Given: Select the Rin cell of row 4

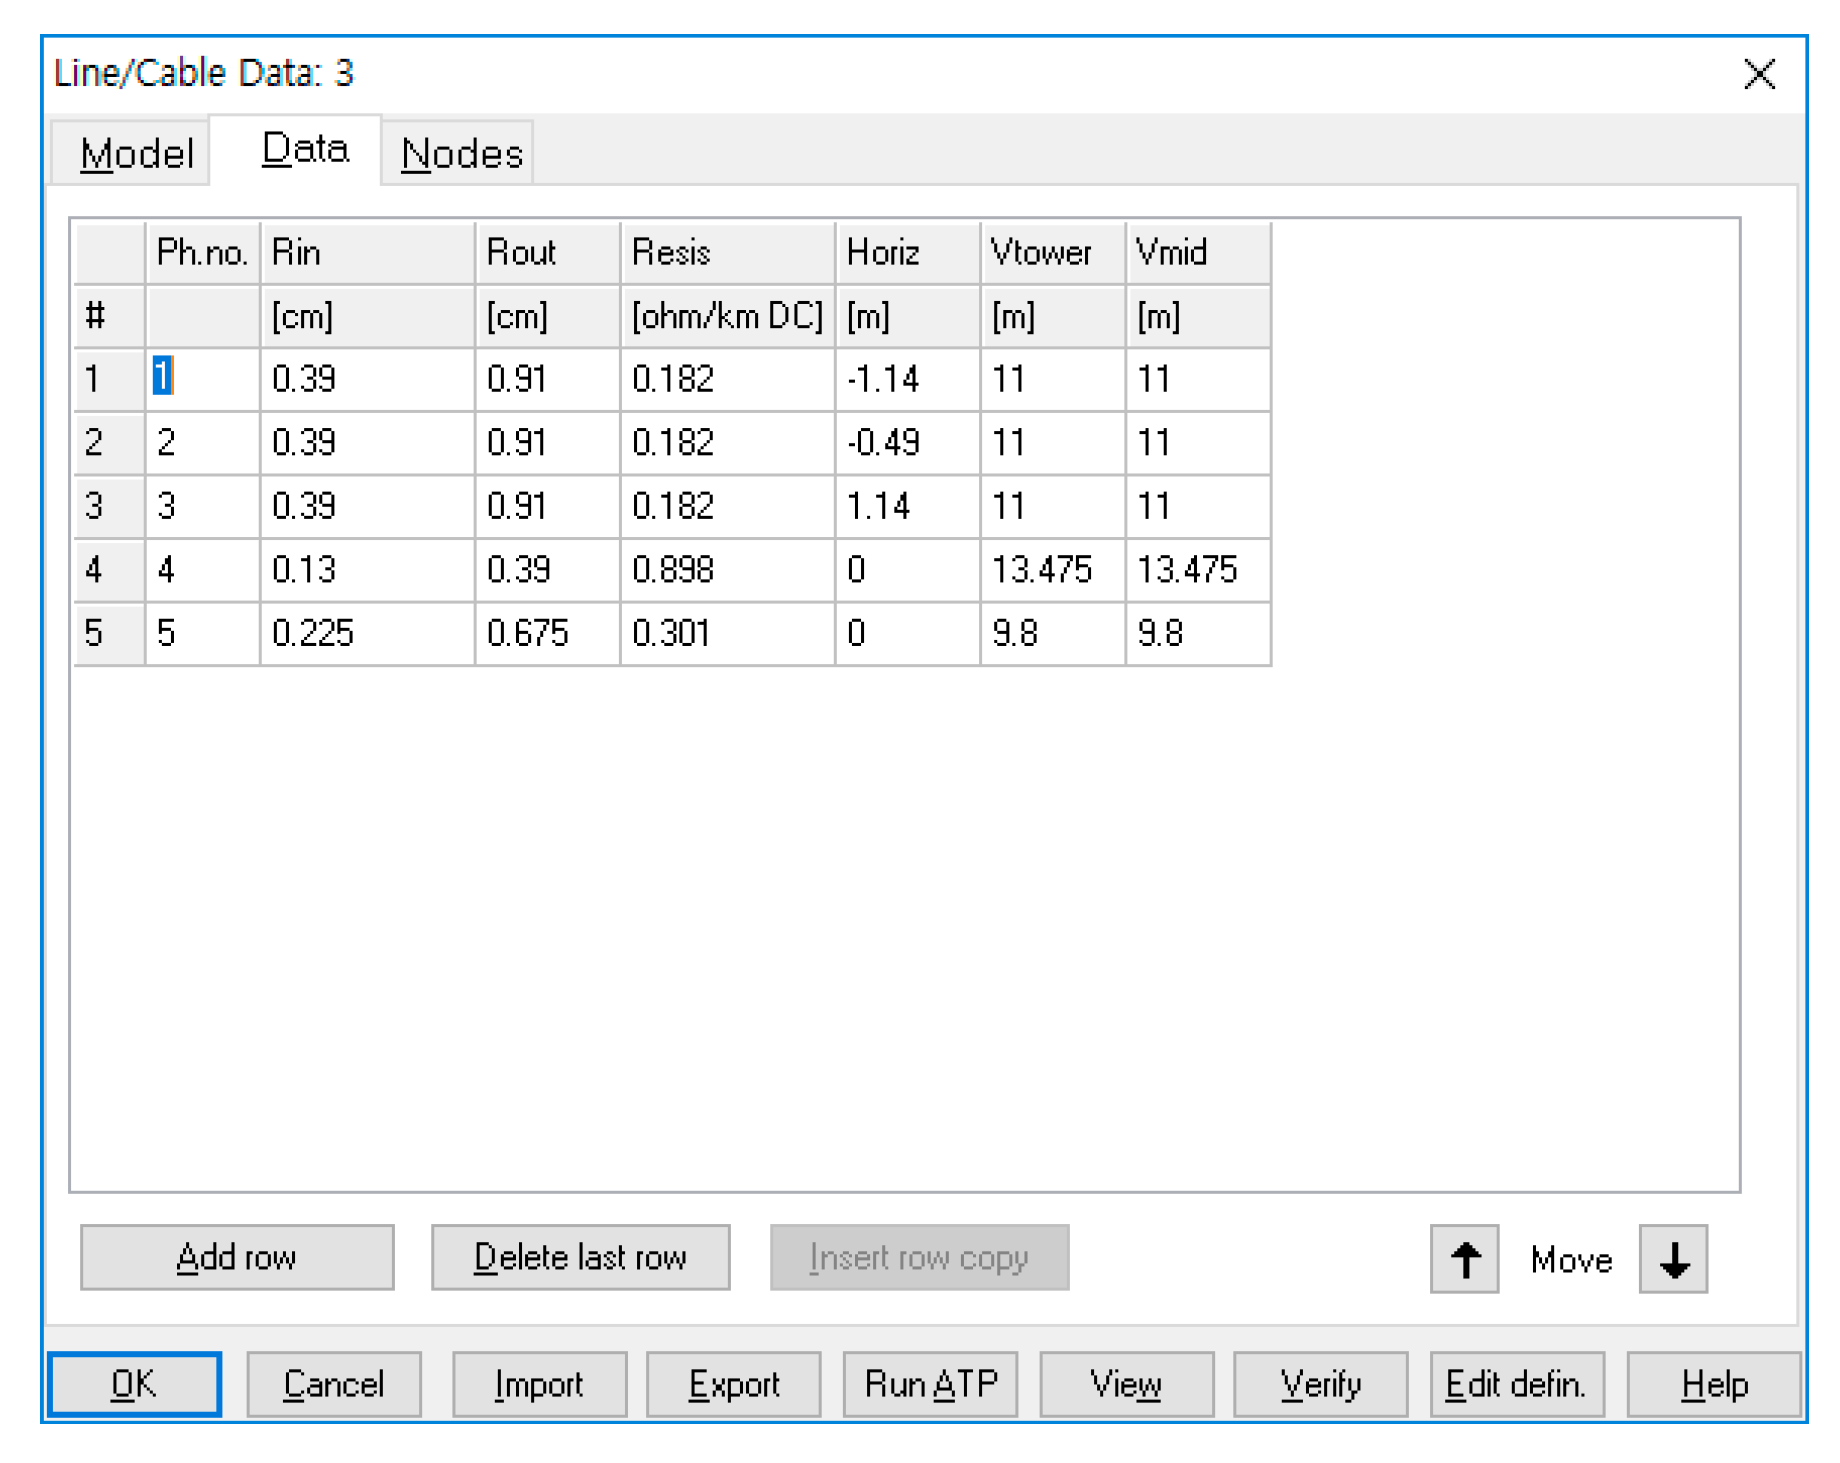Looking at the screenshot, I should [366, 570].
